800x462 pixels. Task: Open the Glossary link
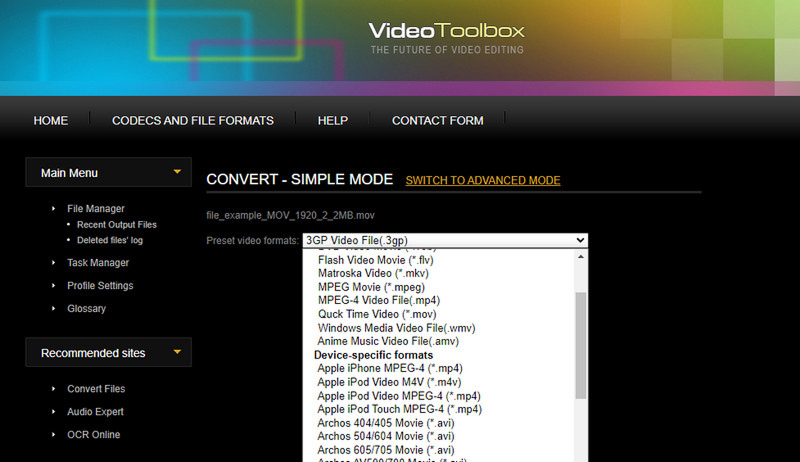86,309
